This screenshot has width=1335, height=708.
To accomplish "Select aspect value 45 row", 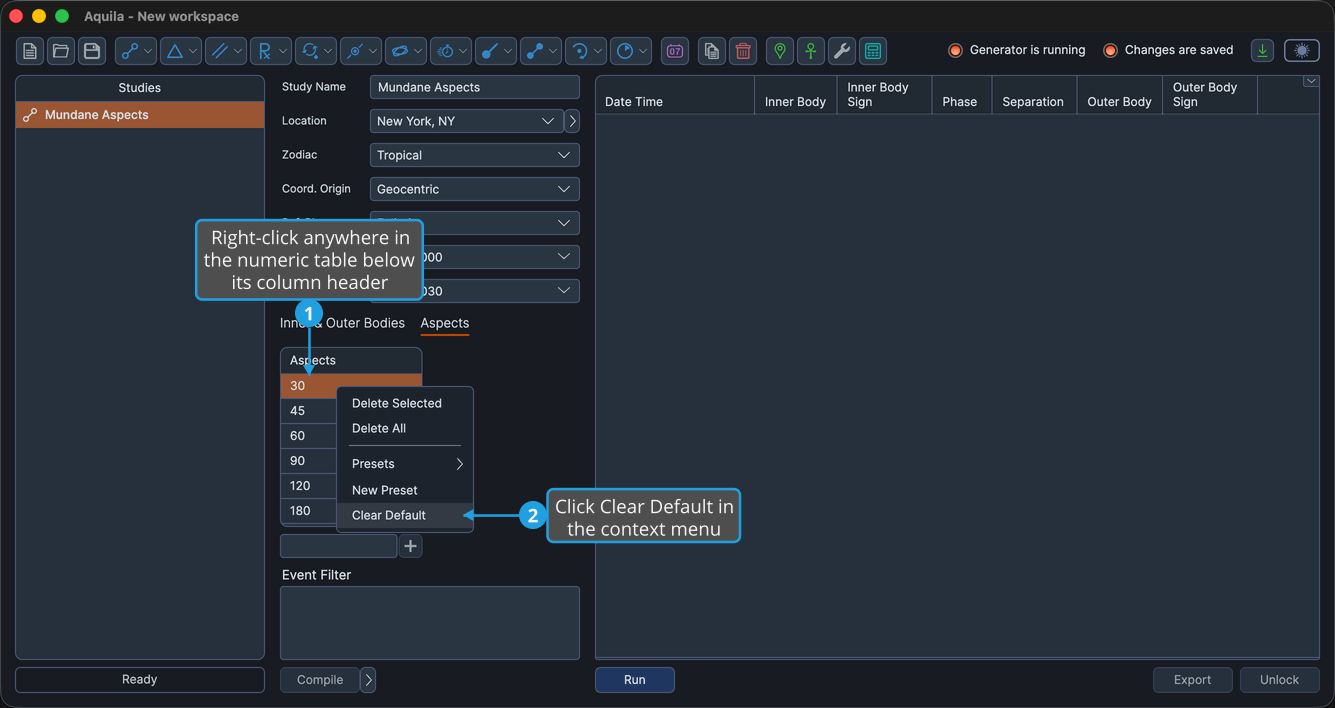I will (309, 411).
